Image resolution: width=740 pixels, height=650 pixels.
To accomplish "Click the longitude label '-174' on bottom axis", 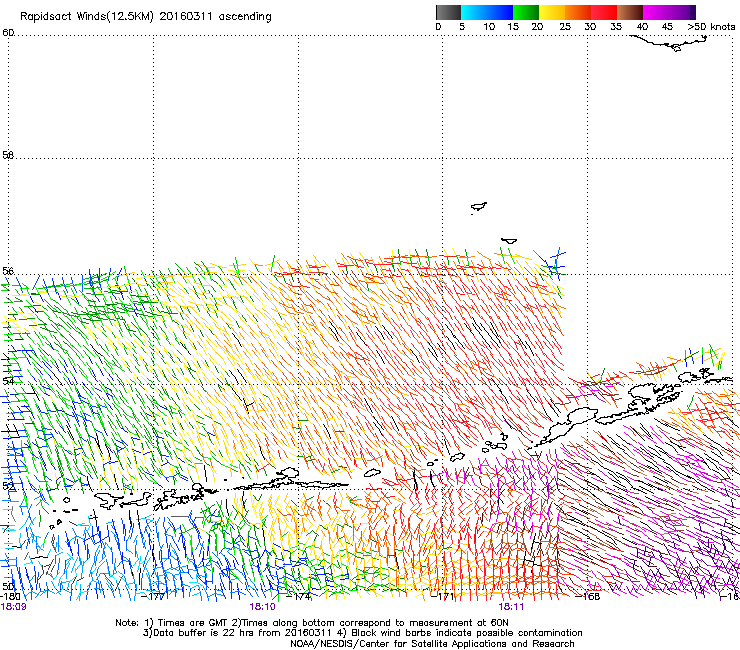I will tap(299, 597).
